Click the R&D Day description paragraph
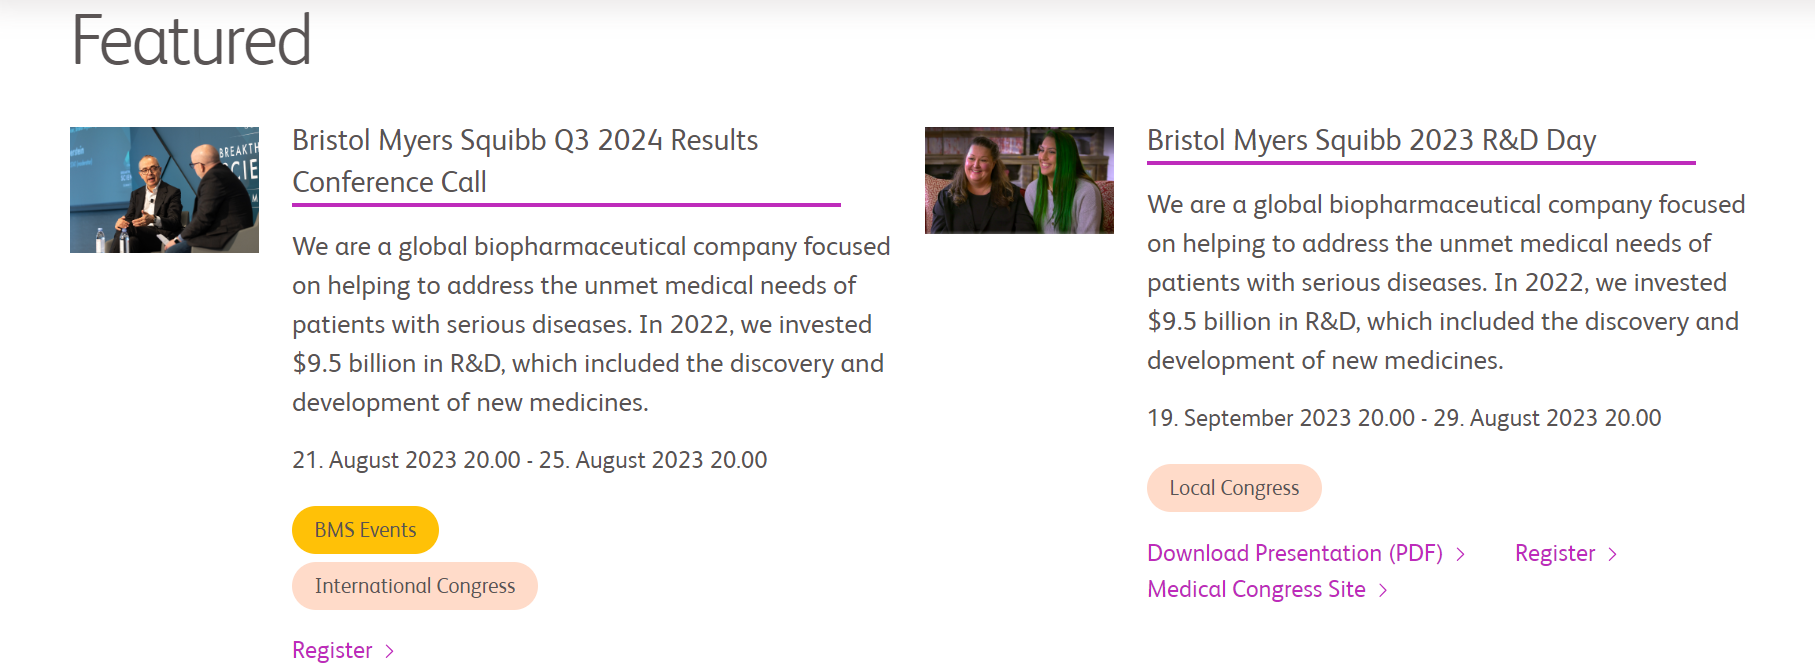The height and width of the screenshot is (670, 1815). pos(1446,282)
